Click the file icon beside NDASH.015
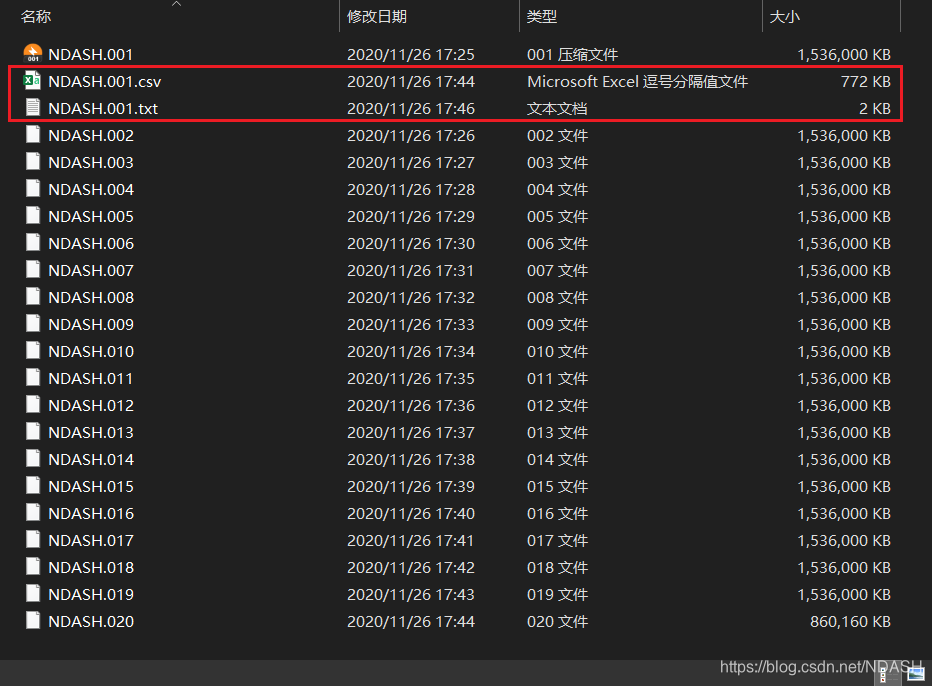Viewport: 932px width, 686px height. click(33, 486)
